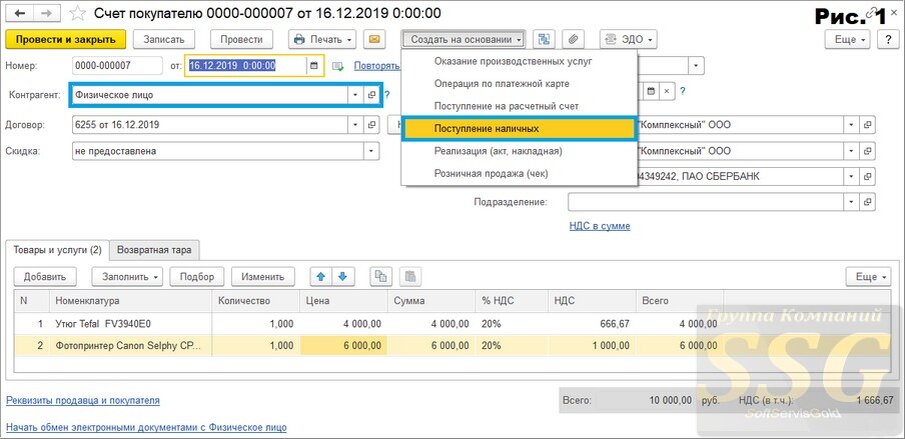Image resolution: width=905 pixels, height=439 pixels.
Task: Select Операция по платежной карте
Action: [x=502, y=84]
